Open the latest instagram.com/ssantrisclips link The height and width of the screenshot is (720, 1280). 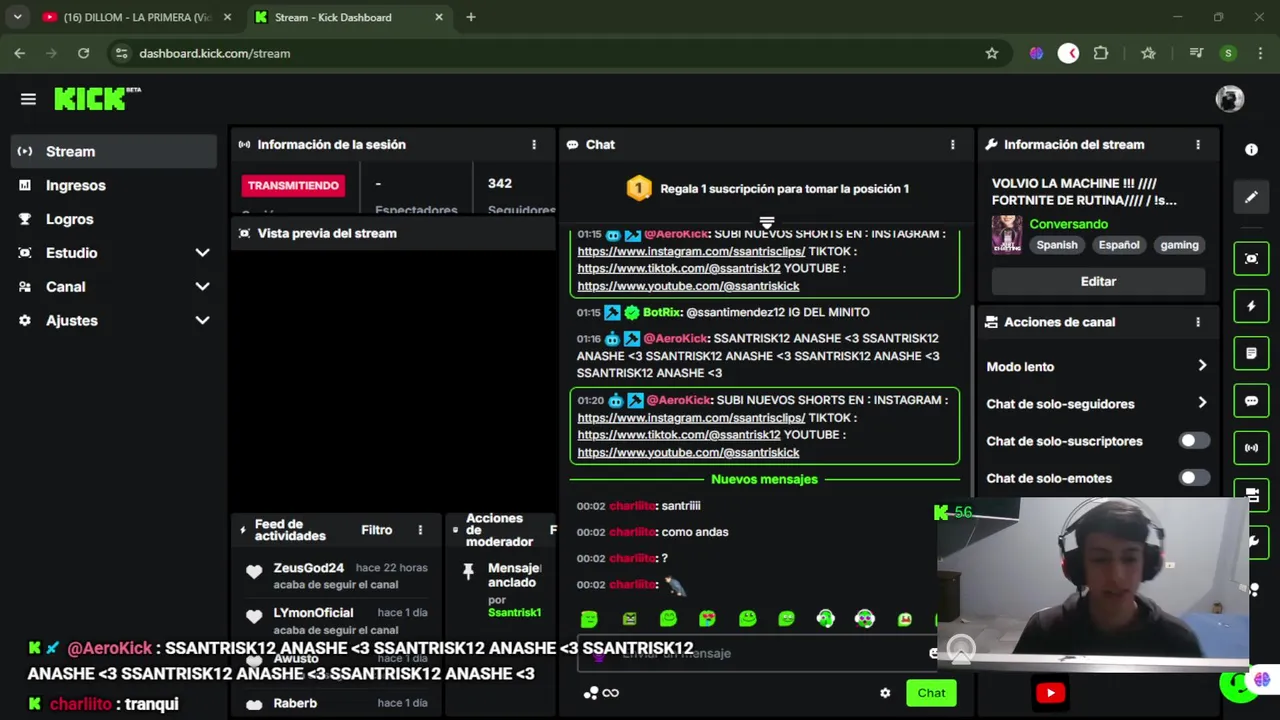point(691,418)
